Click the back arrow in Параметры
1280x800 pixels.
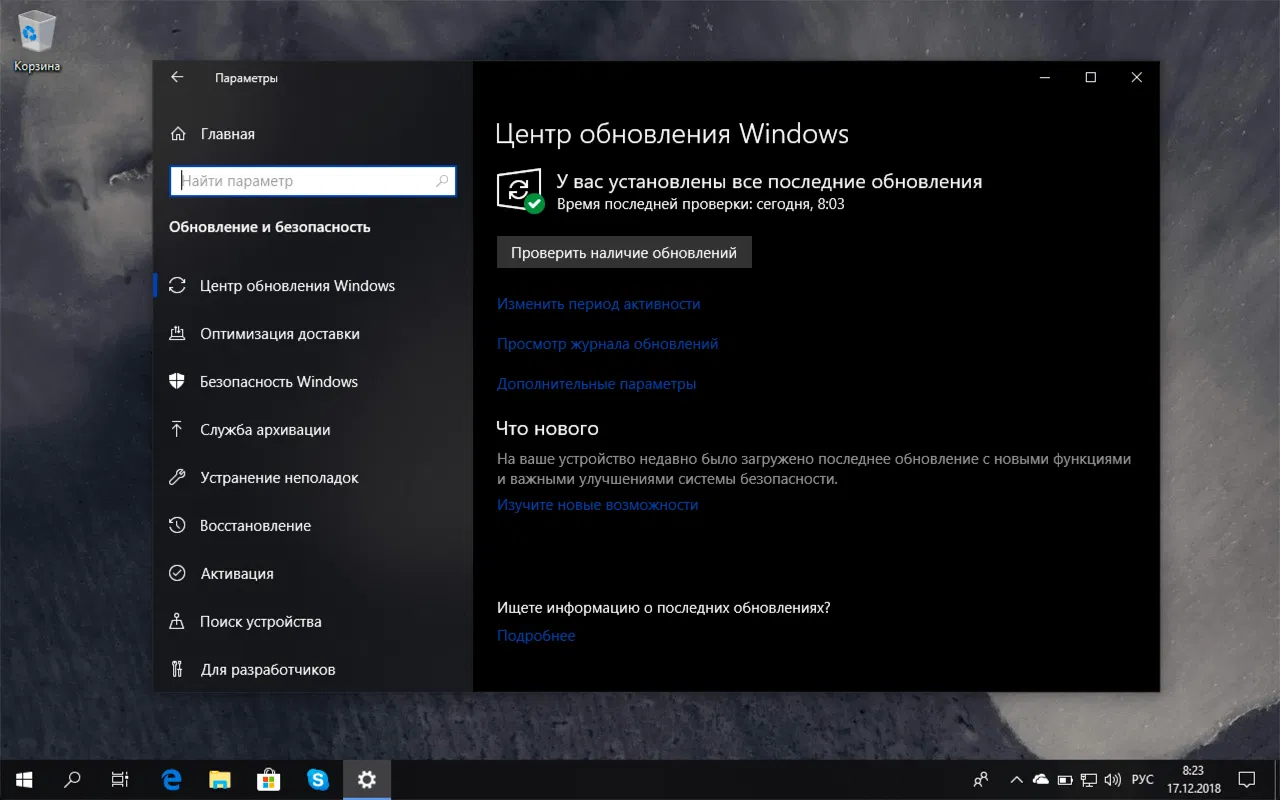click(x=177, y=77)
